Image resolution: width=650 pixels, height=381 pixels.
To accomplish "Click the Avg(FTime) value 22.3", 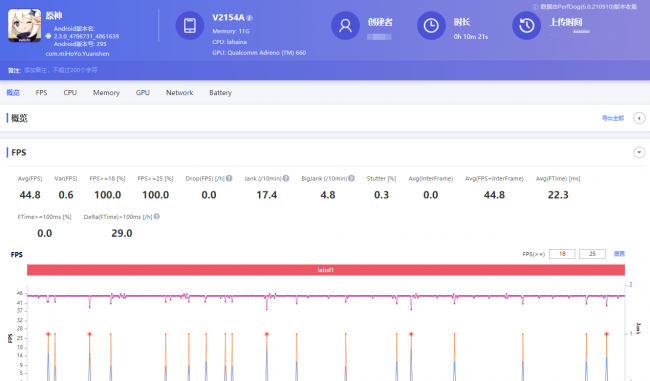I will 558,195.
